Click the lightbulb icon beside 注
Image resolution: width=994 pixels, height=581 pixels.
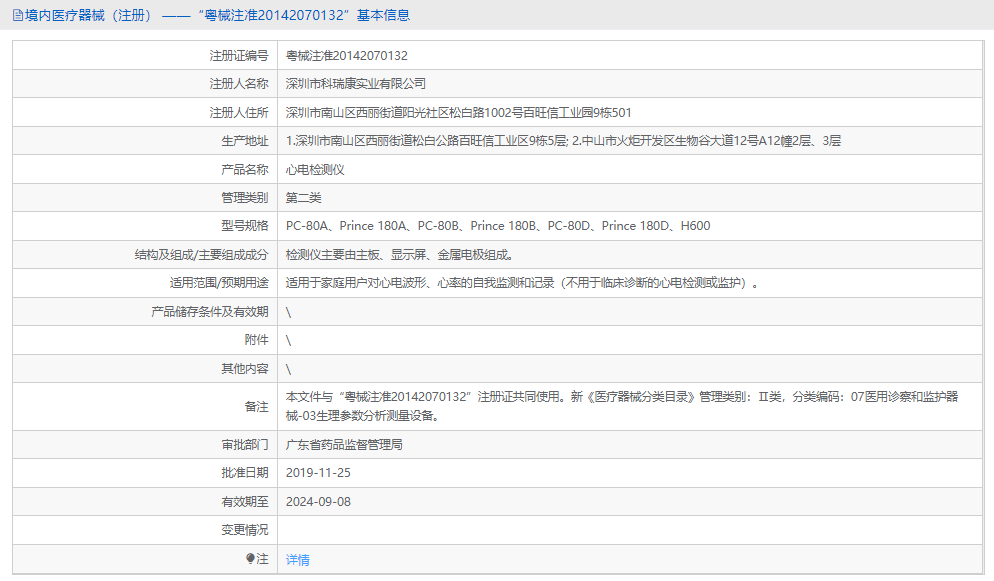pos(250,558)
